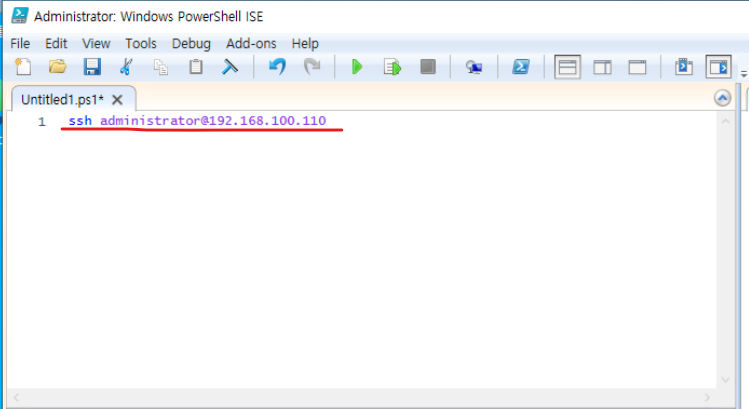The width and height of the screenshot is (749, 409).
Task: Open a script with the folder icon
Action: 57,67
